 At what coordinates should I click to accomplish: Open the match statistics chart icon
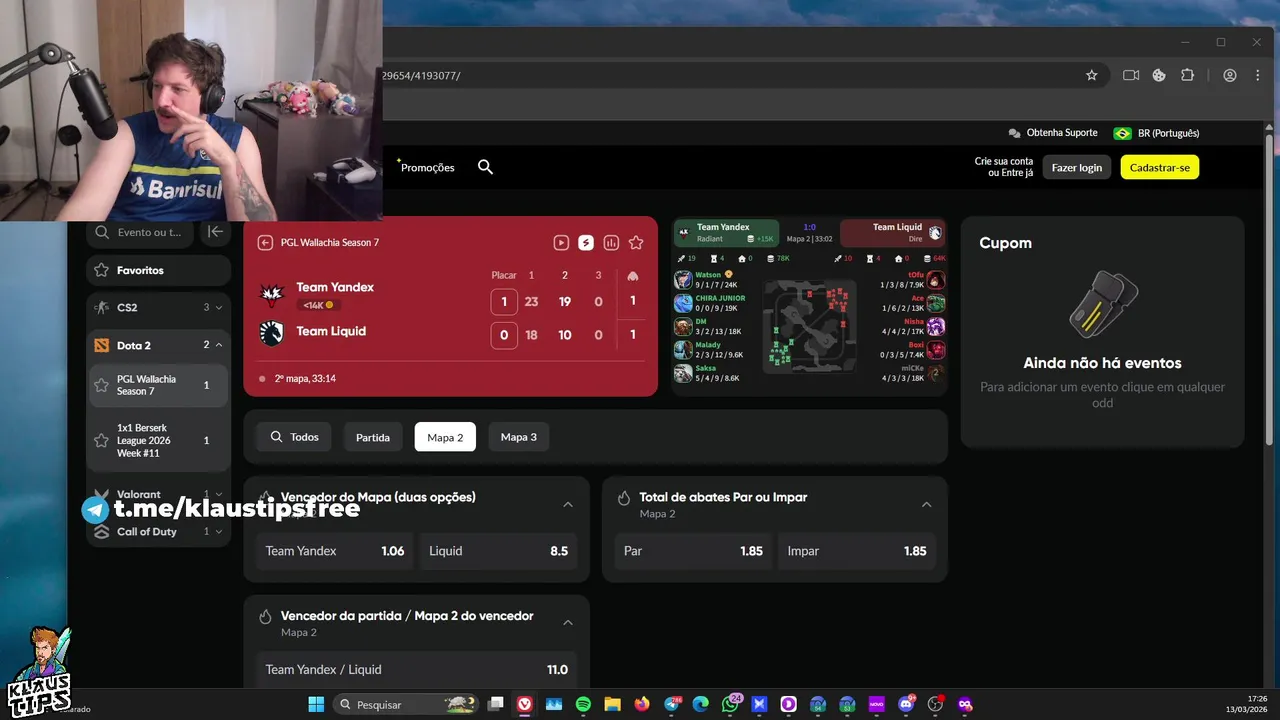coord(611,242)
